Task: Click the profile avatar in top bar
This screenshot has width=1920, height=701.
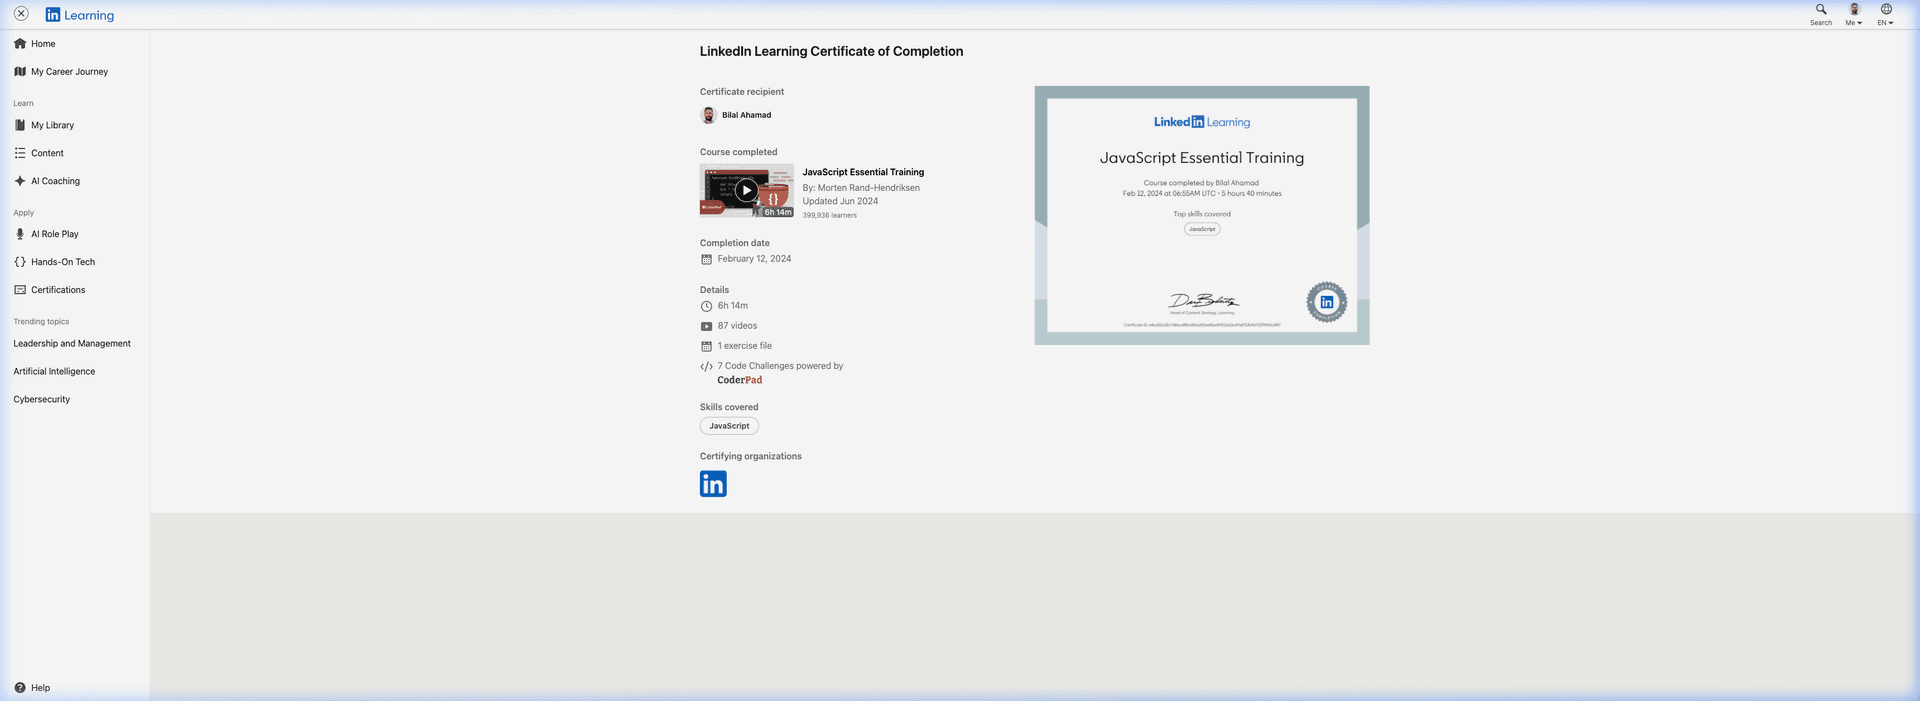Action: [x=1854, y=9]
